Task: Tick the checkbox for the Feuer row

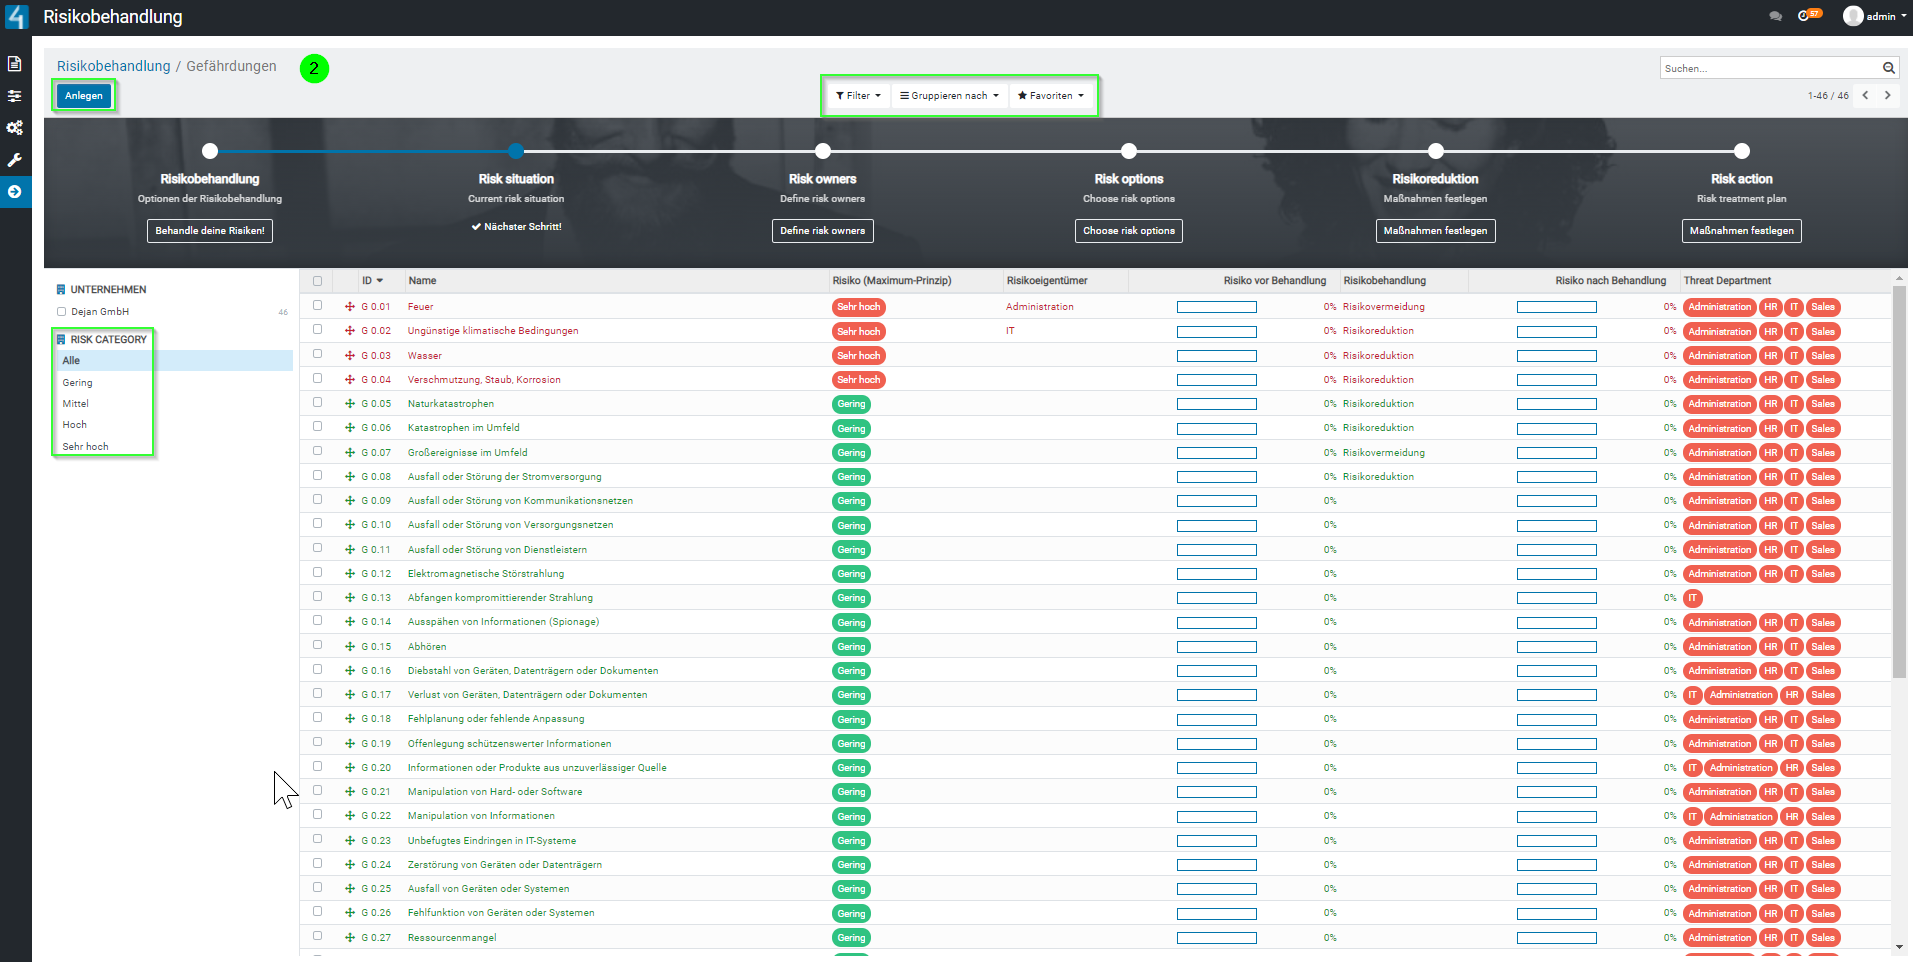Action: point(318,306)
